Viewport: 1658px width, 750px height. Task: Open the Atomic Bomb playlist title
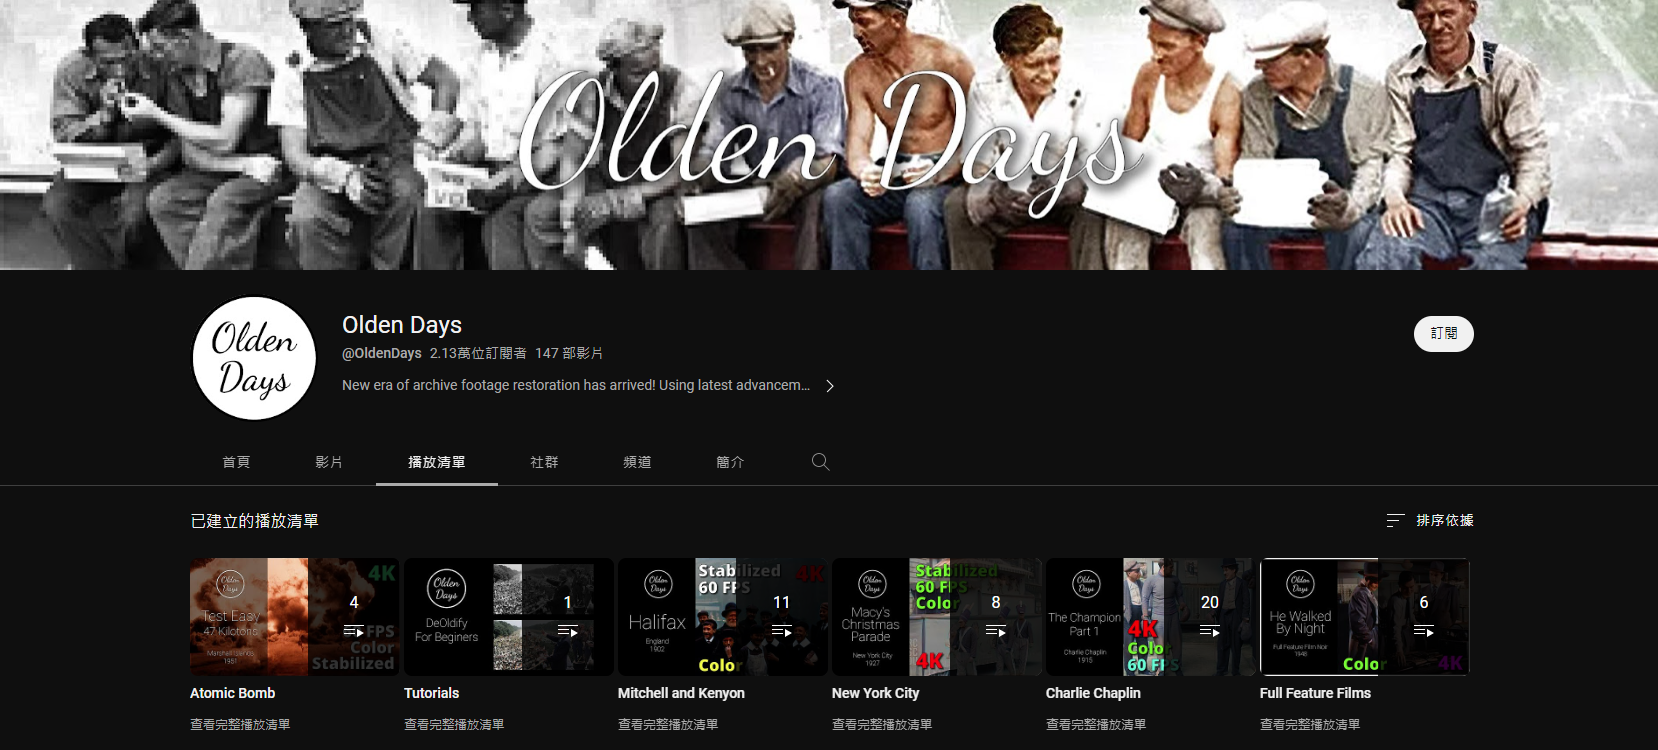click(232, 693)
